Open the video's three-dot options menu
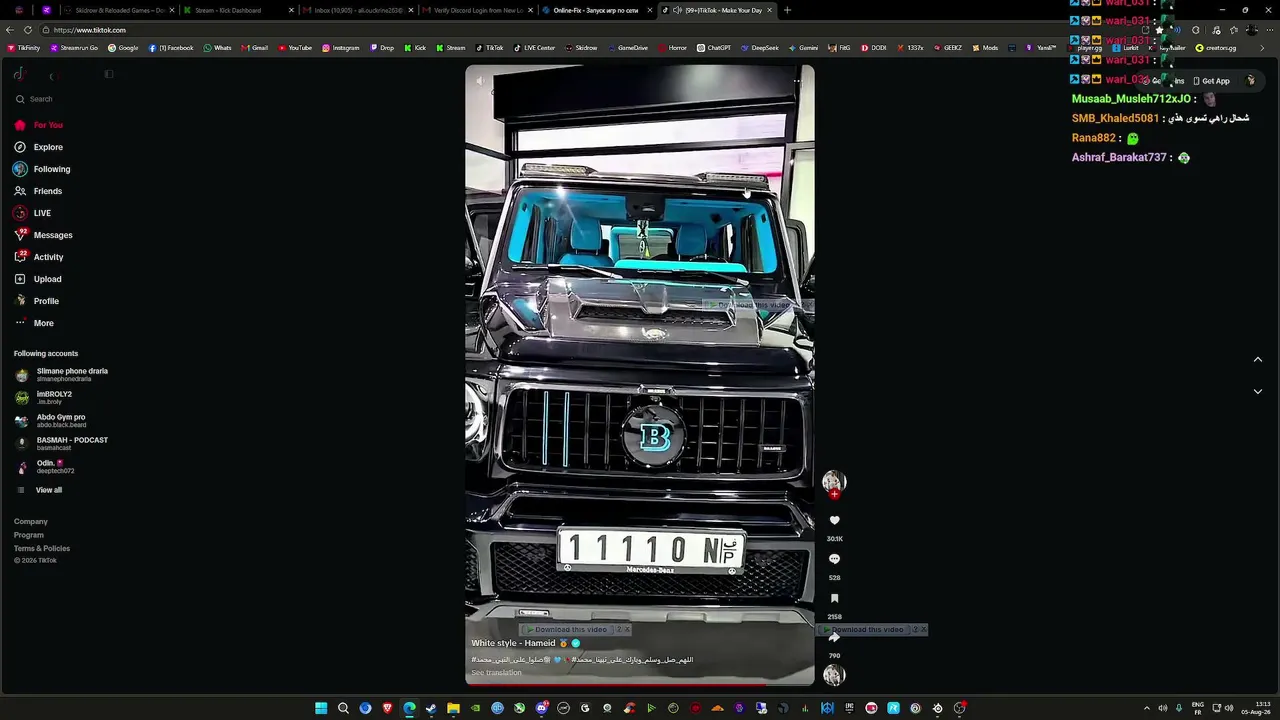Viewport: 1280px width, 720px height. [x=797, y=82]
